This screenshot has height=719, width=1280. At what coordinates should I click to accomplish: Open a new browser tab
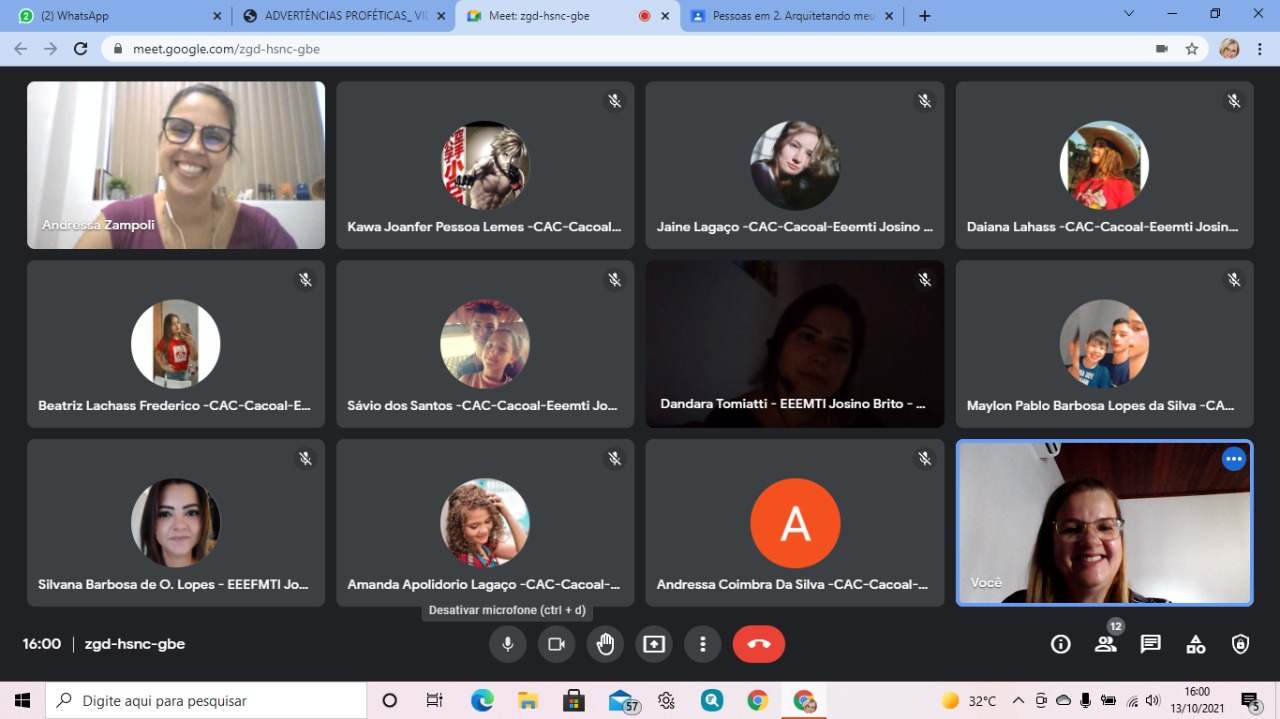(x=924, y=16)
